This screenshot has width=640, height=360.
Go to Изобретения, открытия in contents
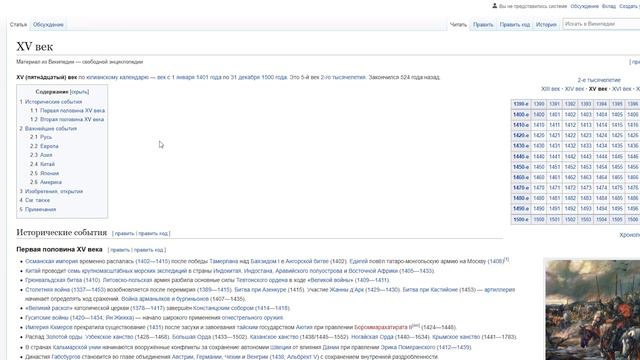54,191
